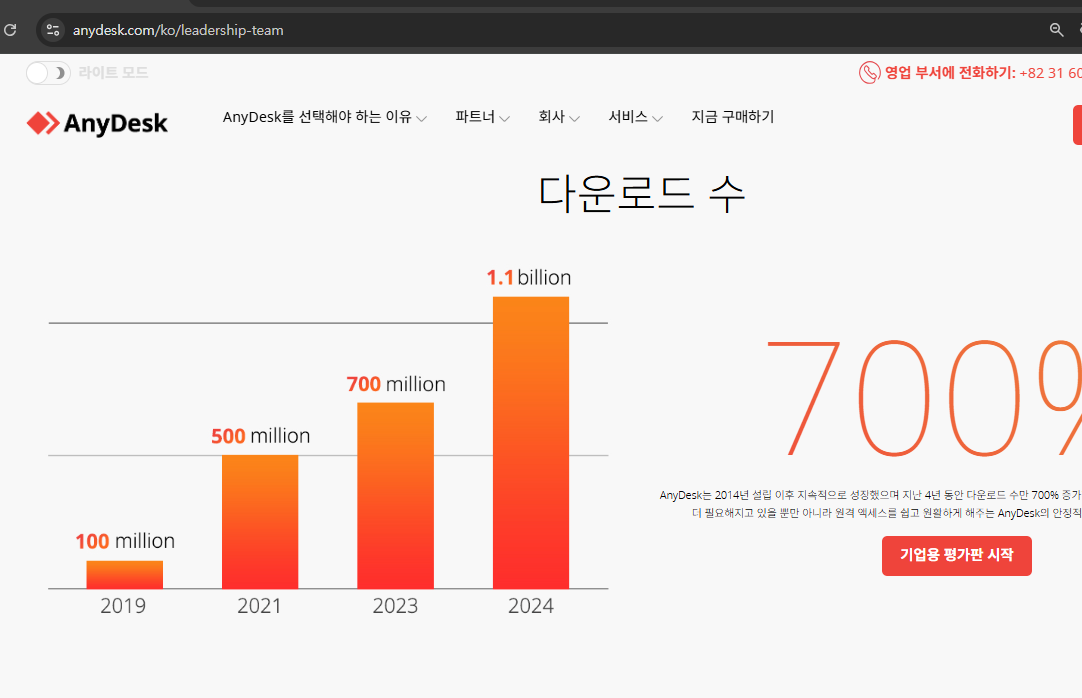This screenshot has width=1082, height=698.
Task: Click the 기업용 평가판 시작 button
Action: point(956,556)
